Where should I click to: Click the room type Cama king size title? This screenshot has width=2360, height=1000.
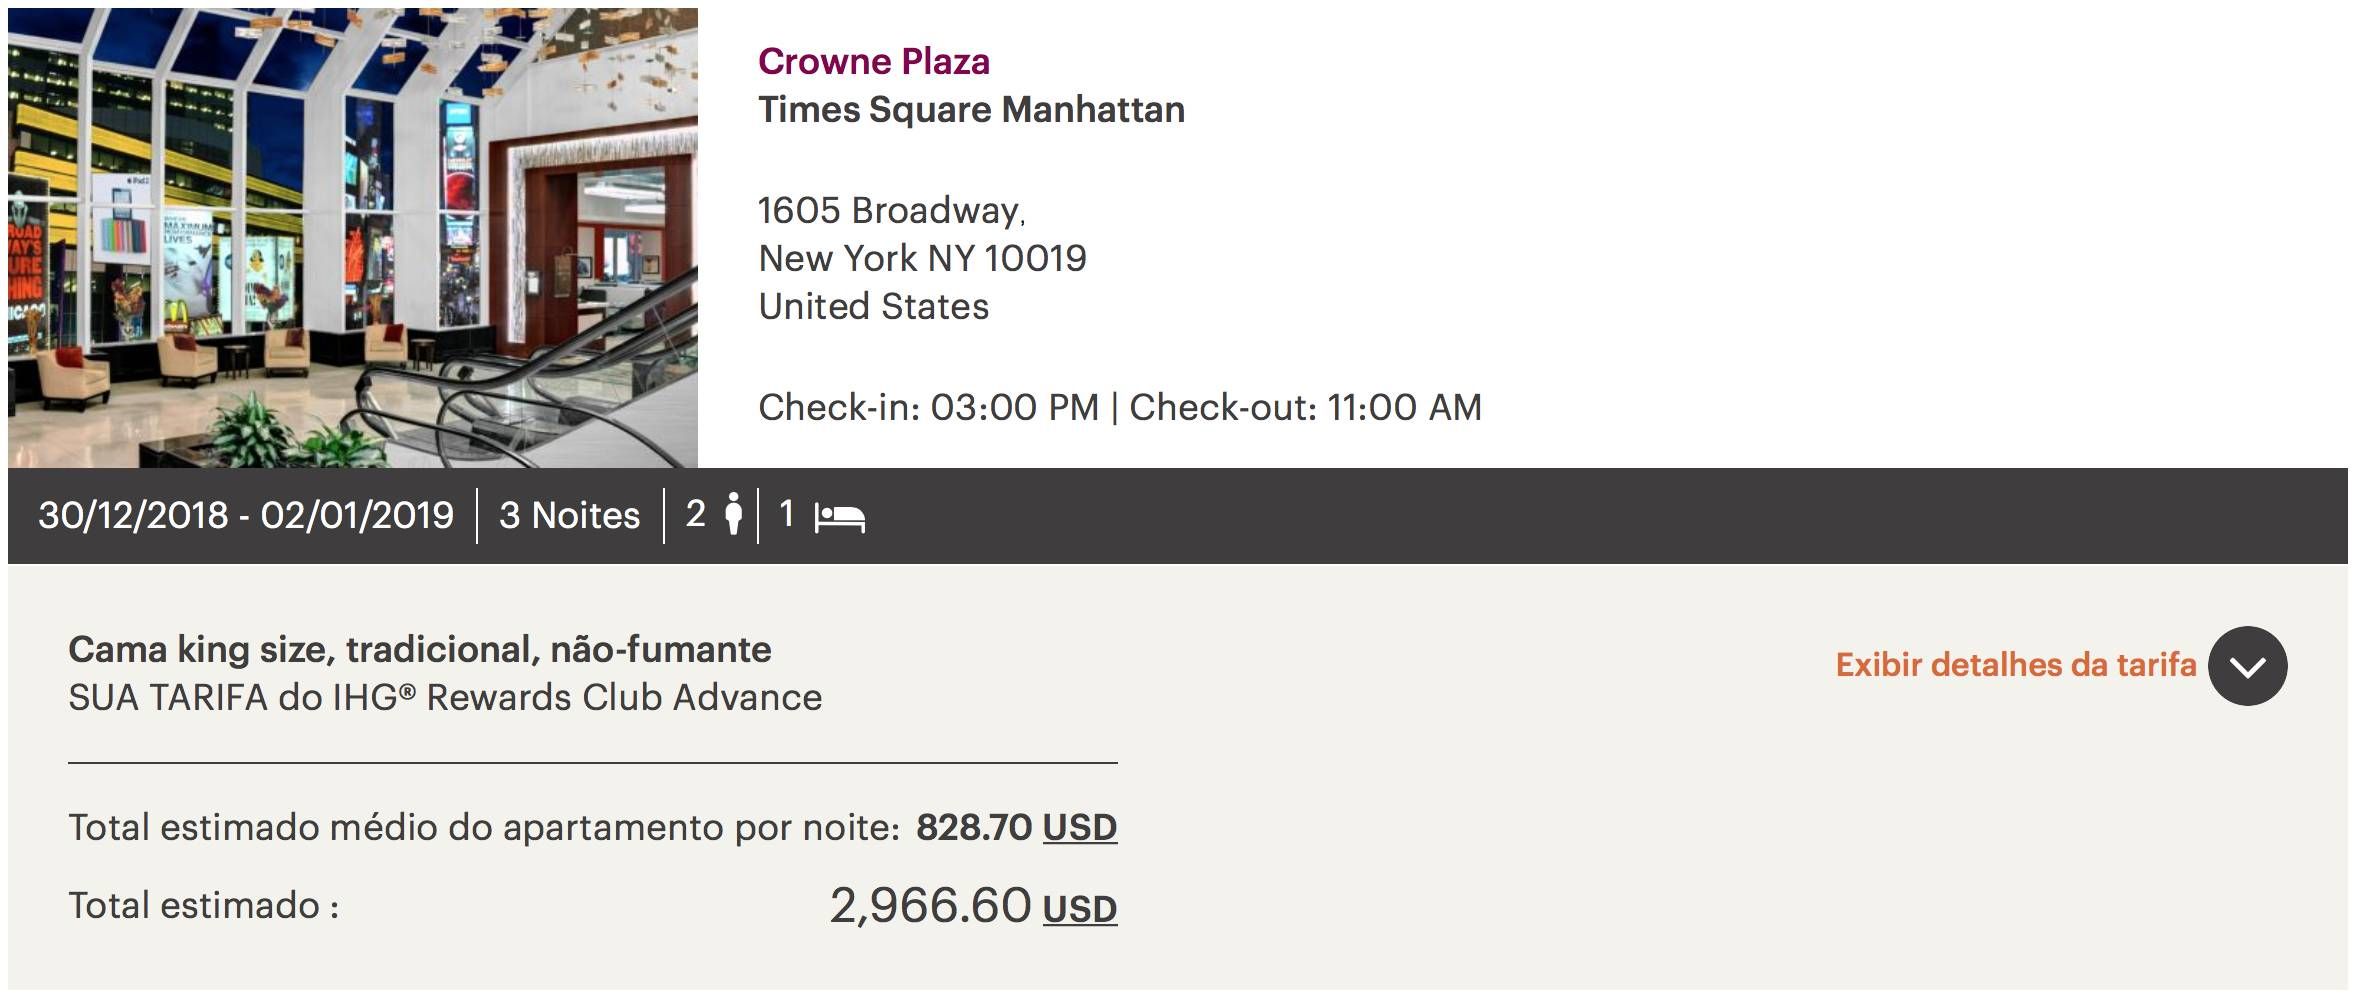tap(420, 650)
